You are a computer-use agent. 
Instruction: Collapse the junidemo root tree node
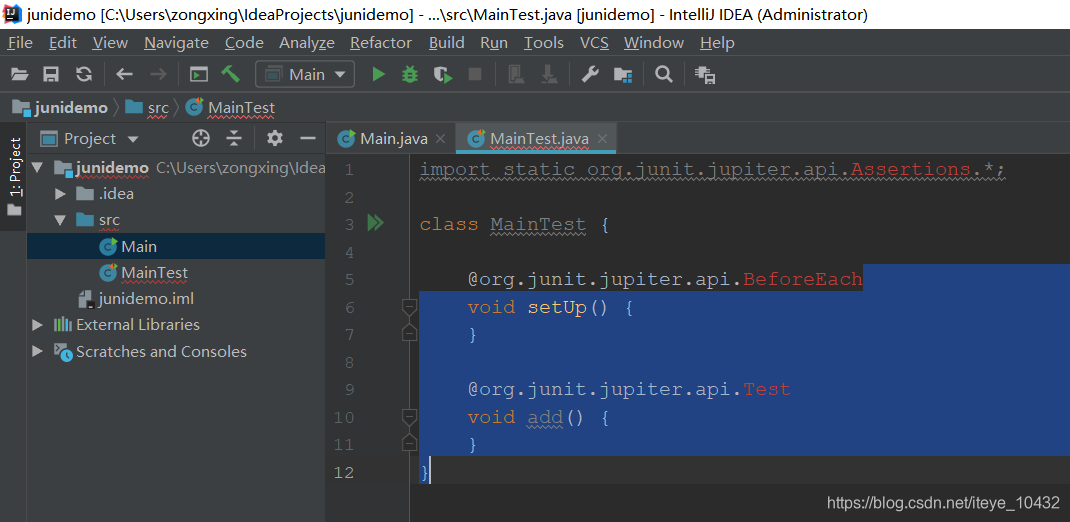[38, 167]
